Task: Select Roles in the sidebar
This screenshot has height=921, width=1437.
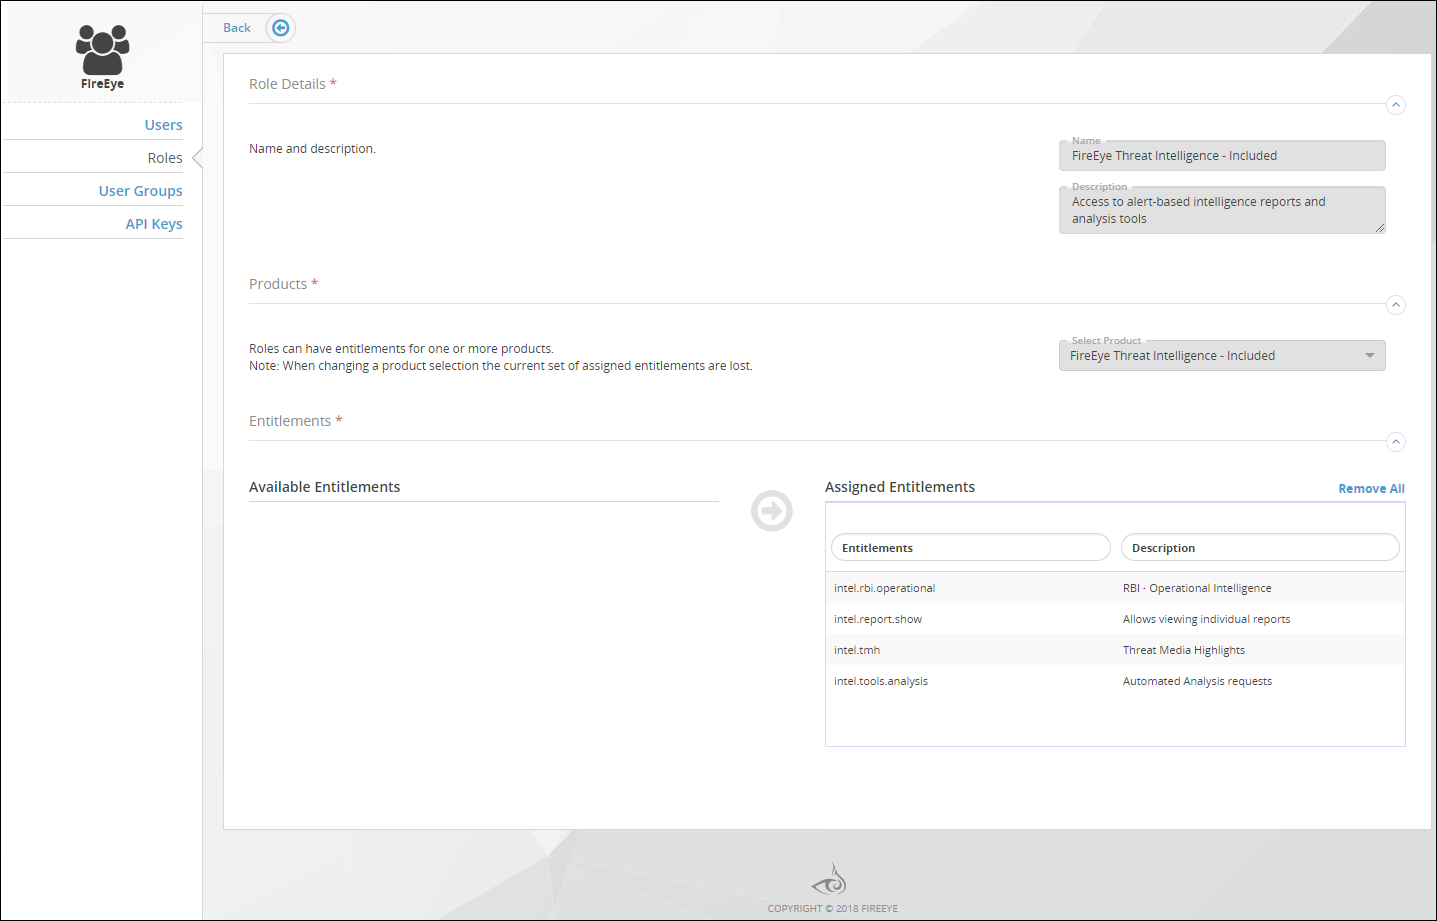Action: point(165,158)
